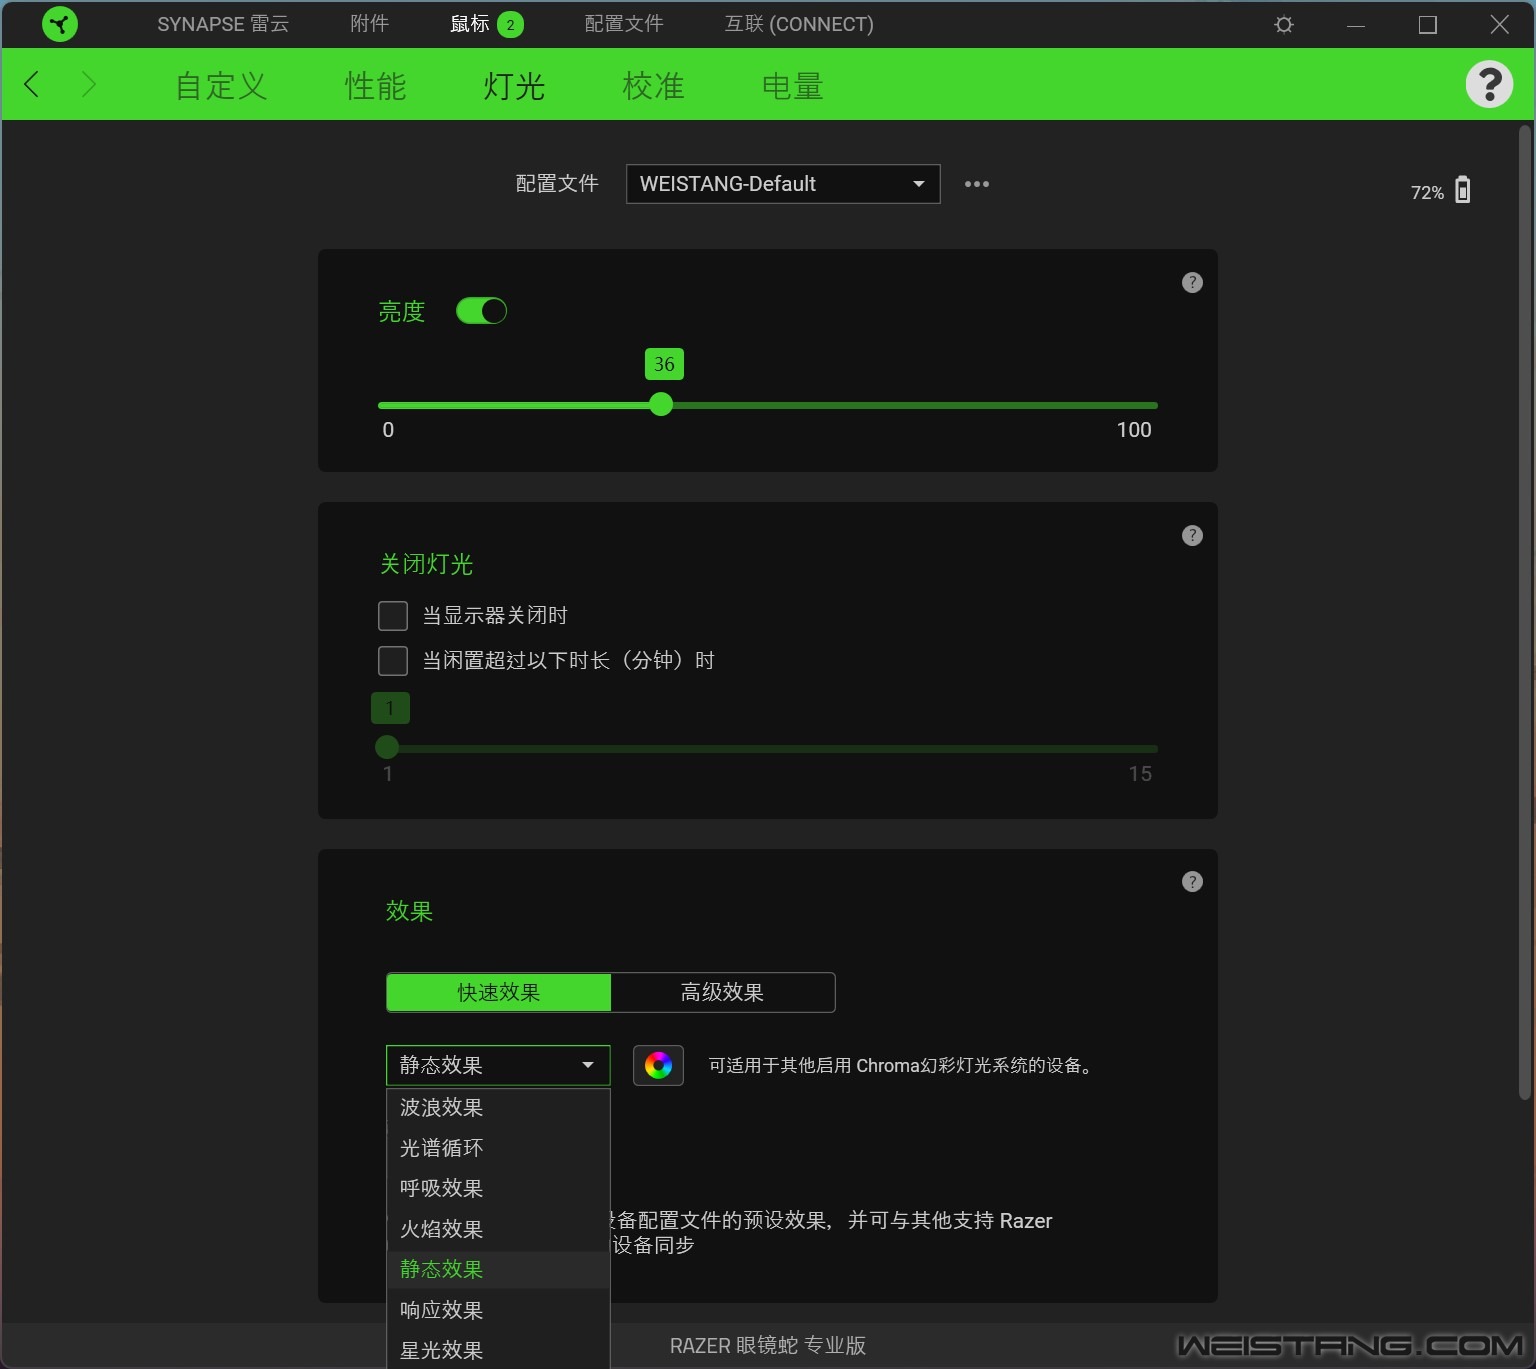Choose 火焰效果 in the dropdown

tap(498, 1229)
